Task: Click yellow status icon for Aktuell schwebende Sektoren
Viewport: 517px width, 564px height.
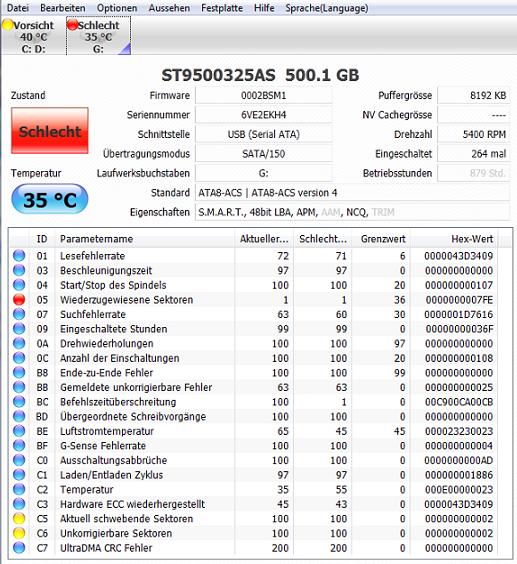Action: click(19, 518)
